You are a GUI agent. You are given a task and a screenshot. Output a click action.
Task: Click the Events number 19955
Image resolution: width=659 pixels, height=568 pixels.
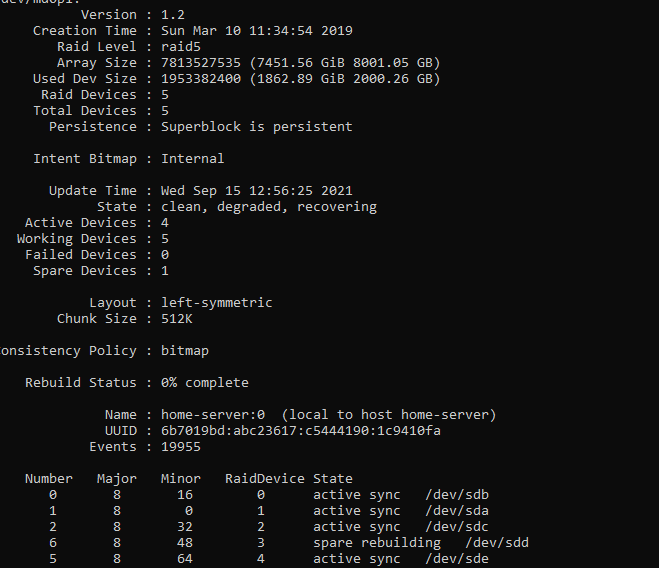coord(181,447)
